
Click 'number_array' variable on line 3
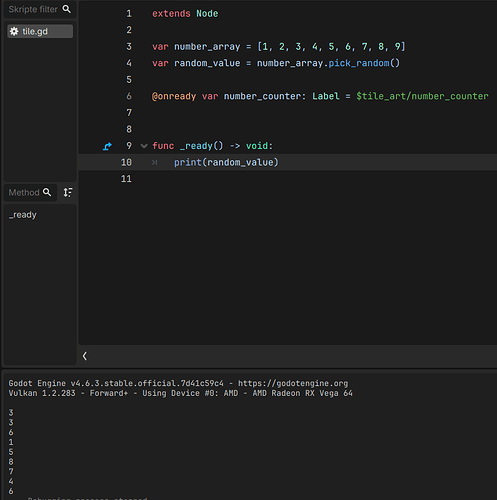coord(207,47)
